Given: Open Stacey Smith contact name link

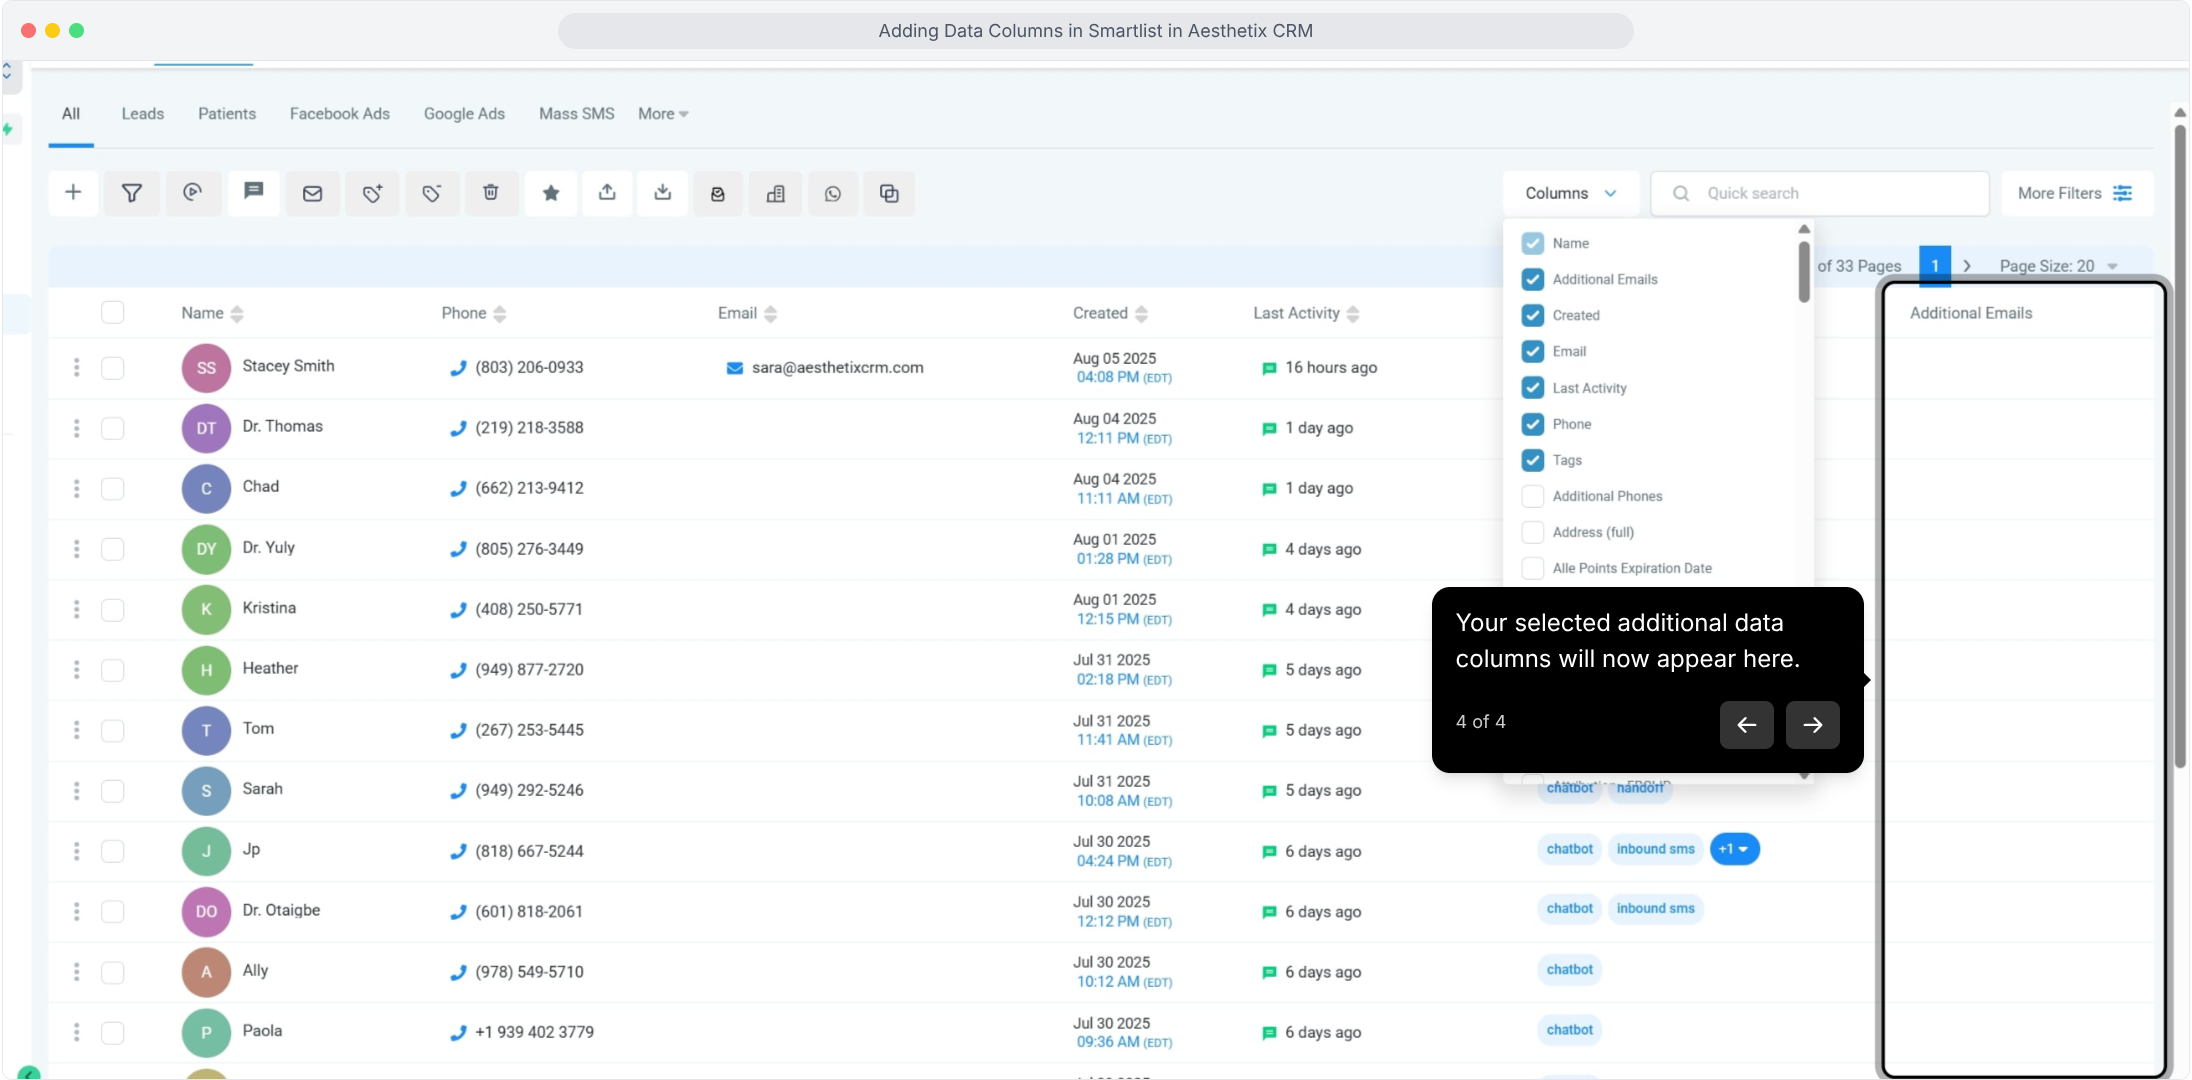Looking at the screenshot, I should (x=289, y=366).
